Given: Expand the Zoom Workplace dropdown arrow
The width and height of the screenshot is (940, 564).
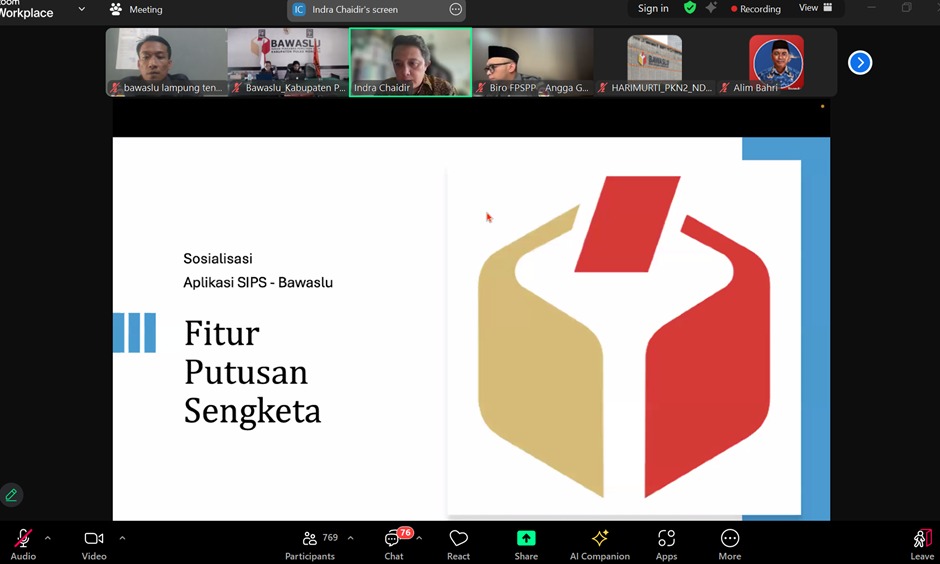Looking at the screenshot, I should click(x=82, y=9).
